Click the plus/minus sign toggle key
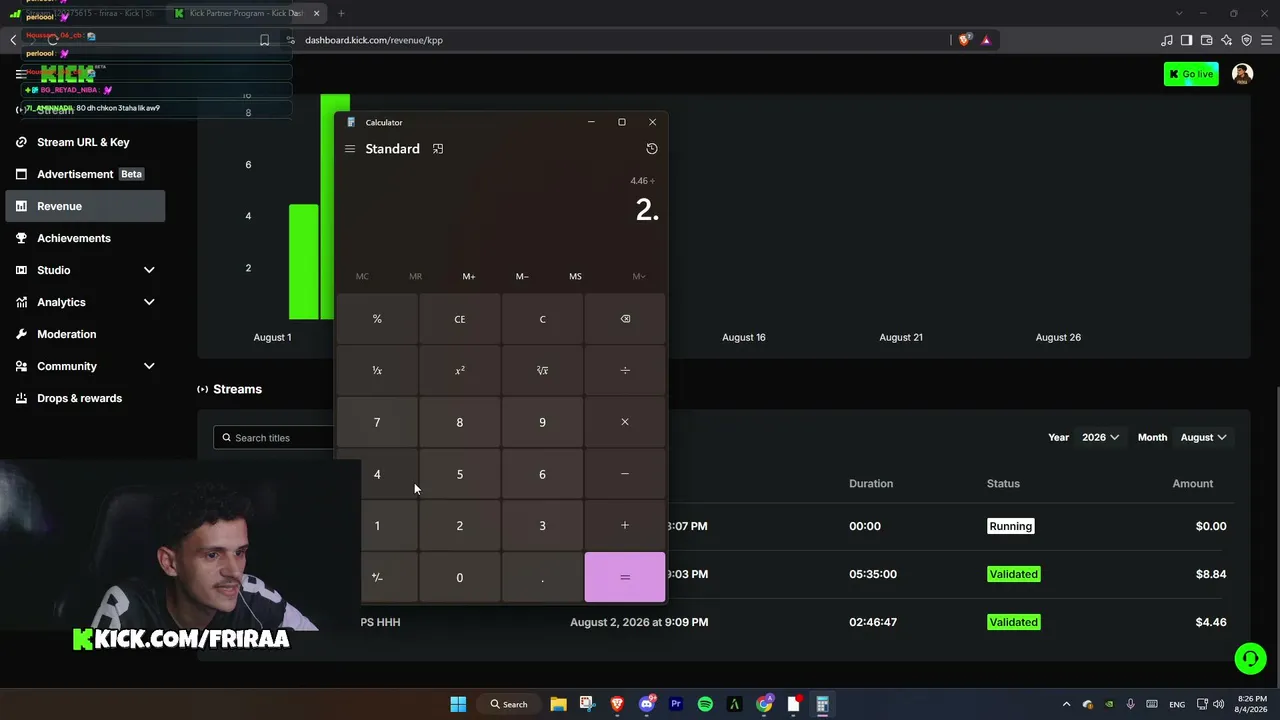Image resolution: width=1280 pixels, height=720 pixels. tap(377, 577)
